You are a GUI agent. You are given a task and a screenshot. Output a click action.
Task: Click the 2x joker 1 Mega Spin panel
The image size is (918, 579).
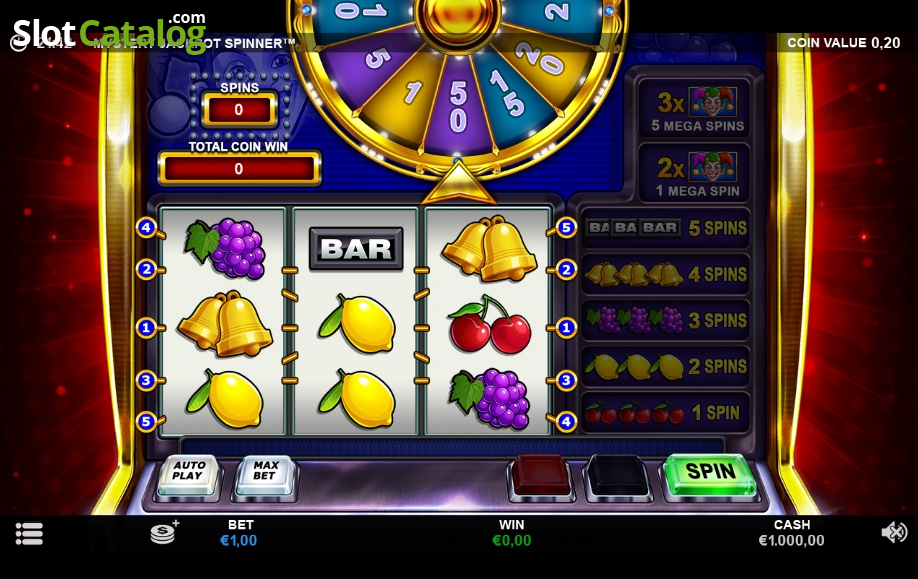[694, 174]
